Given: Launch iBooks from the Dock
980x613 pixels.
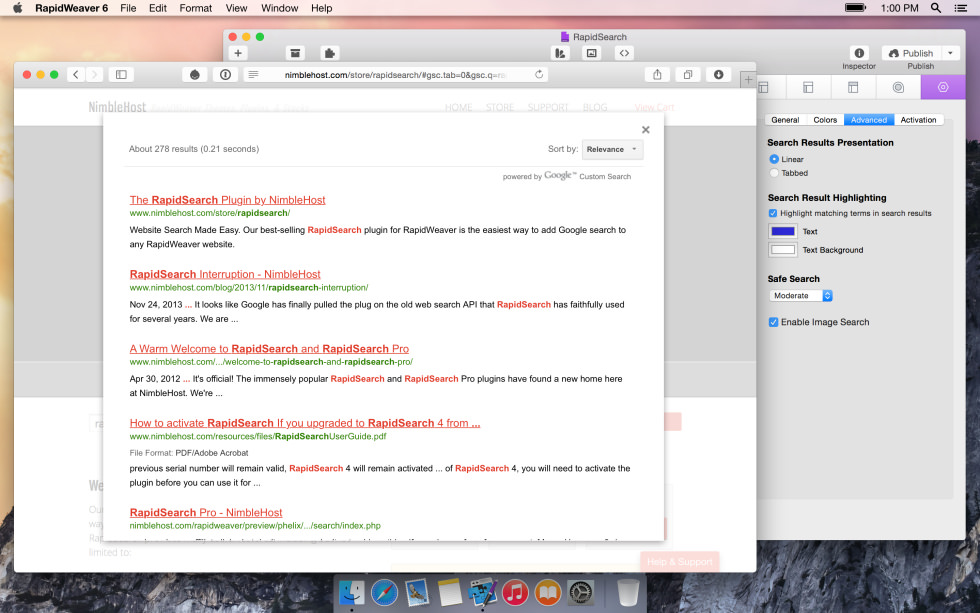Looking at the screenshot, I should (548, 592).
